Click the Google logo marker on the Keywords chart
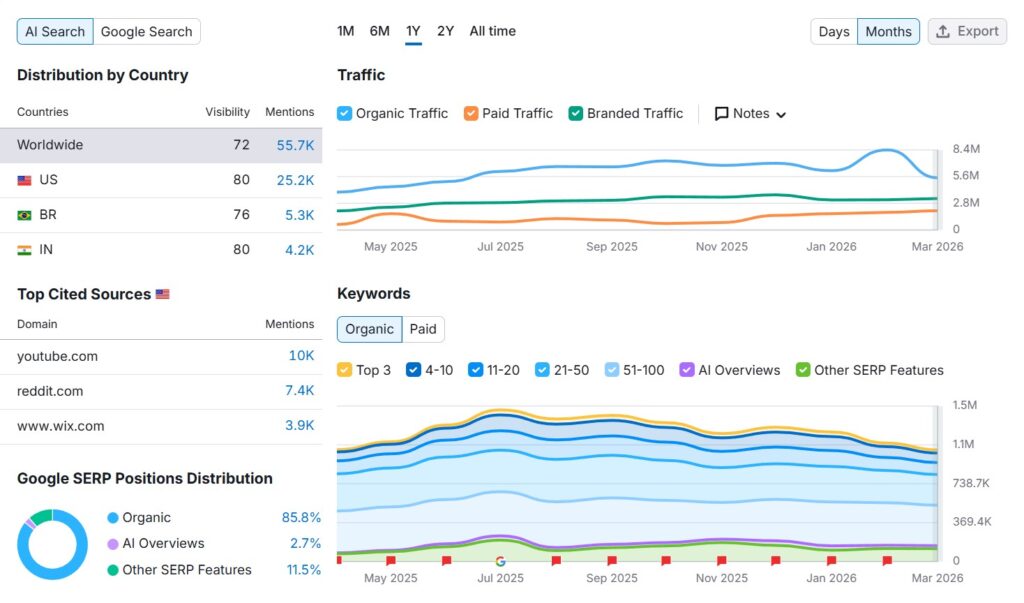Image resolution: width=1024 pixels, height=603 pixels. [x=500, y=562]
